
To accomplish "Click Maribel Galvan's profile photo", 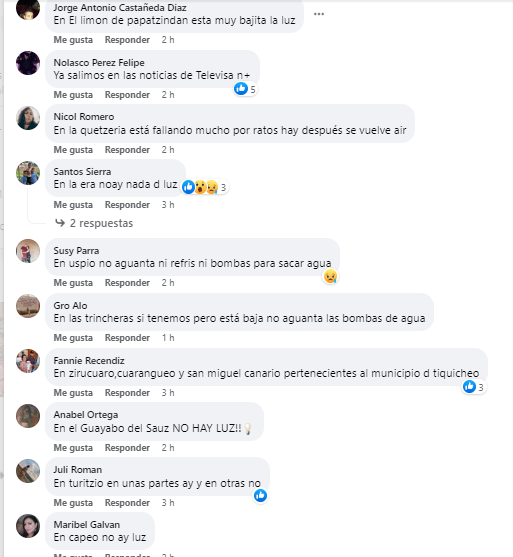I will (x=28, y=526).
